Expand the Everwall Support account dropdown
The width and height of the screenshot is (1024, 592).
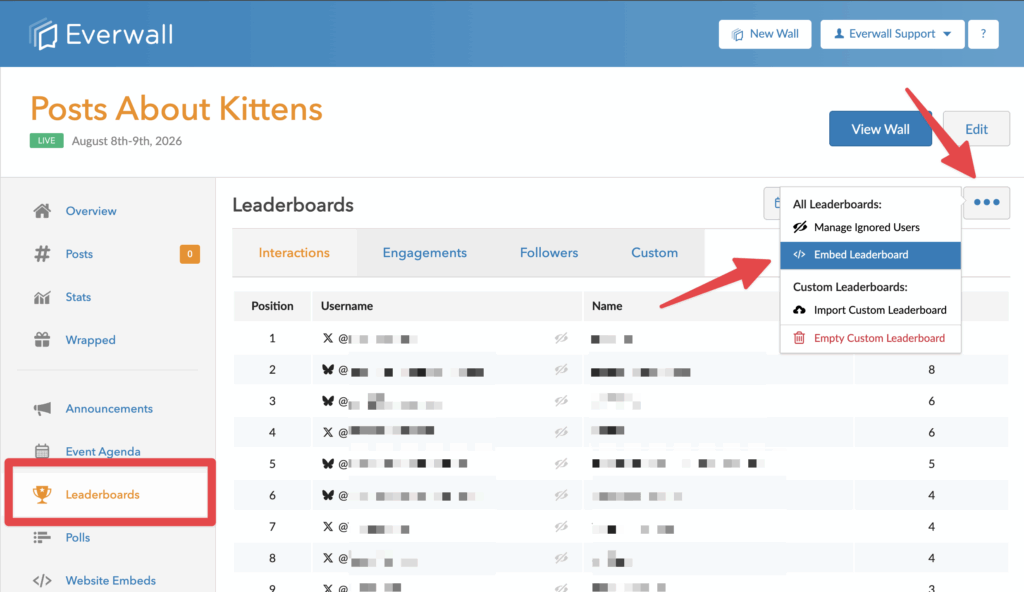click(x=892, y=34)
